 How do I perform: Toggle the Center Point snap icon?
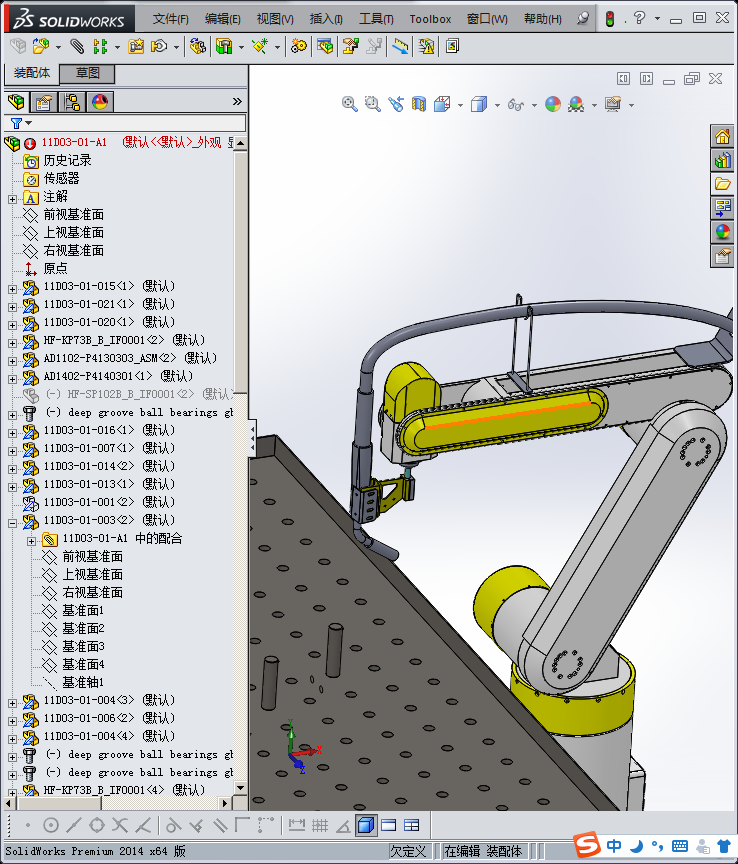tap(51, 825)
